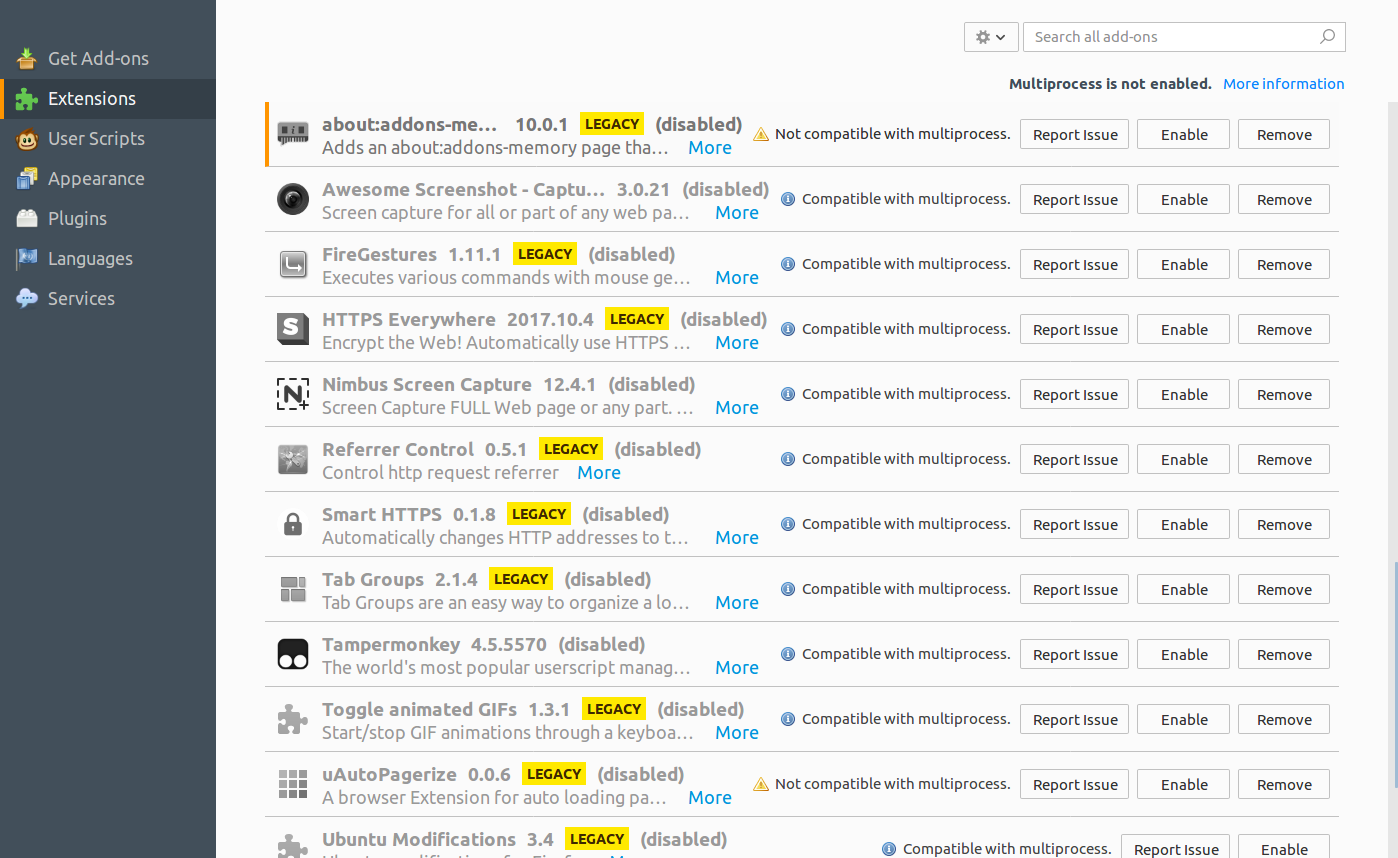Viewport: 1398px width, 858px height.
Task: Click the Toggle animated GIFs puzzle icon
Action: click(x=293, y=719)
